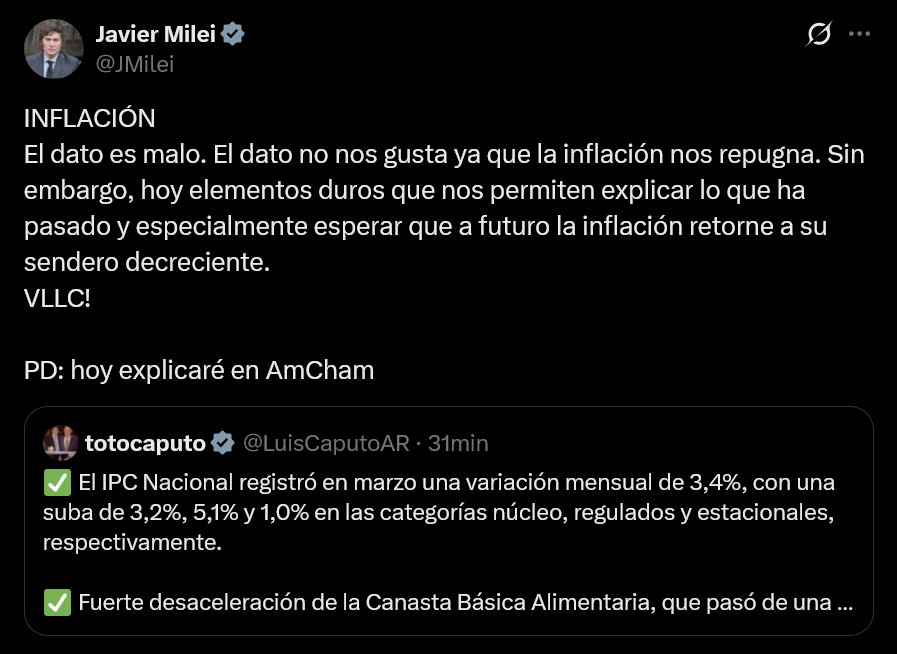Click the Javier Milei display name
The width and height of the screenshot is (897, 654).
157,35
